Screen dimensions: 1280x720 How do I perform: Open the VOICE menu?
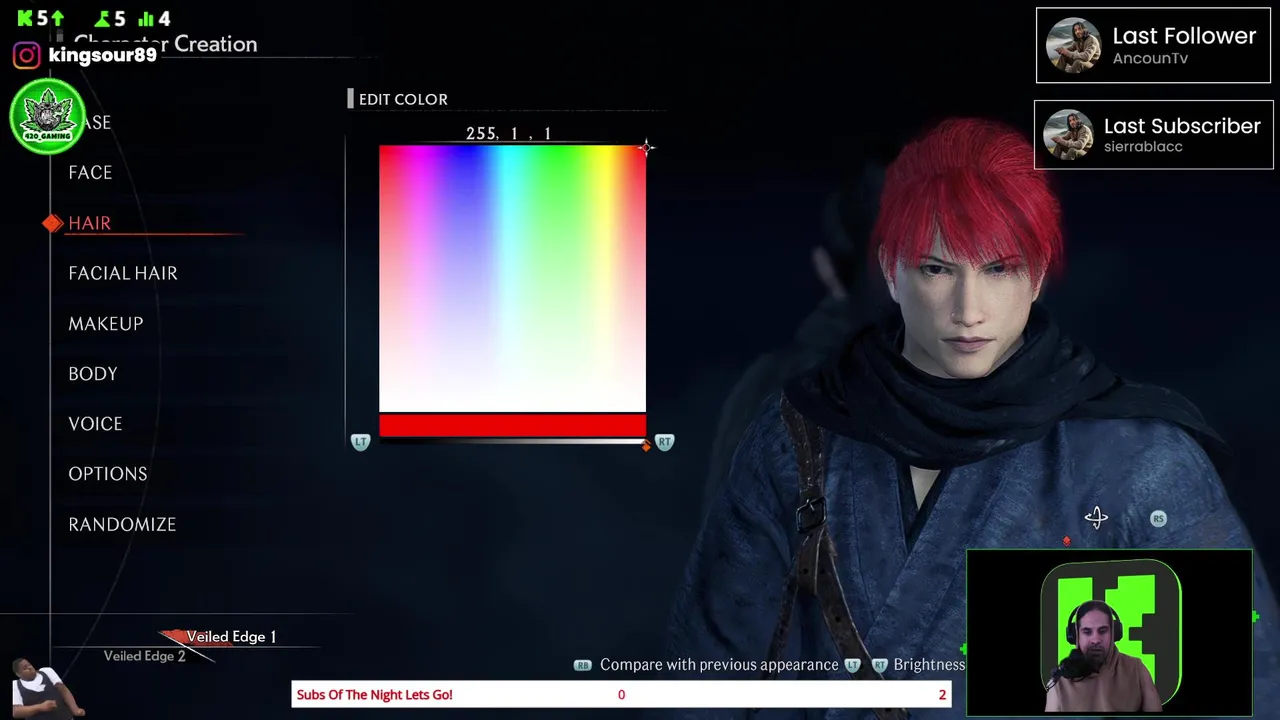click(95, 423)
